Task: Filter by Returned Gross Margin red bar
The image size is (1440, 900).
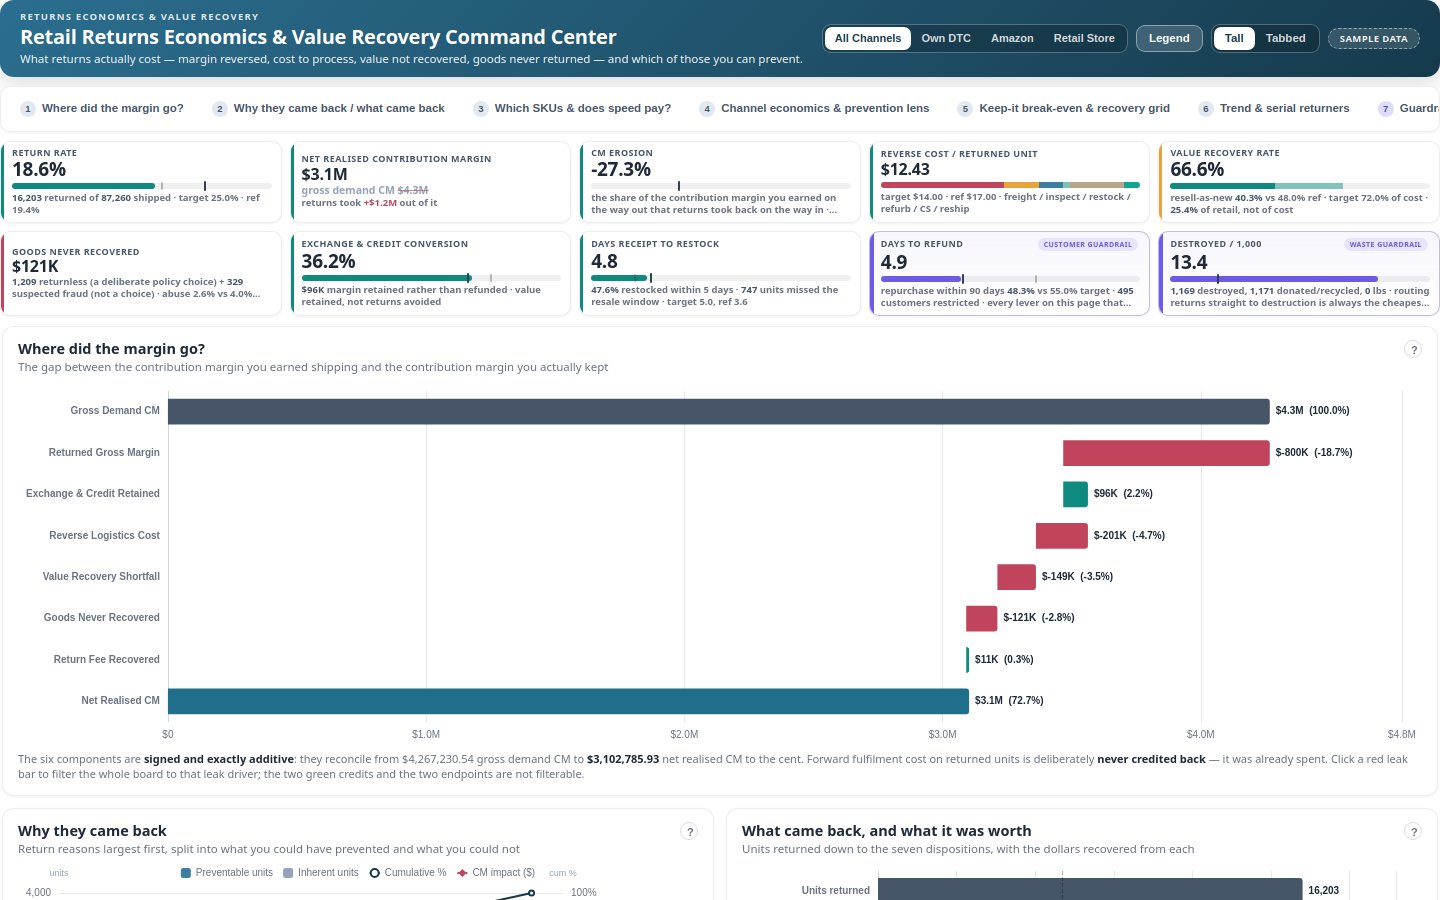Action: [x=1166, y=453]
